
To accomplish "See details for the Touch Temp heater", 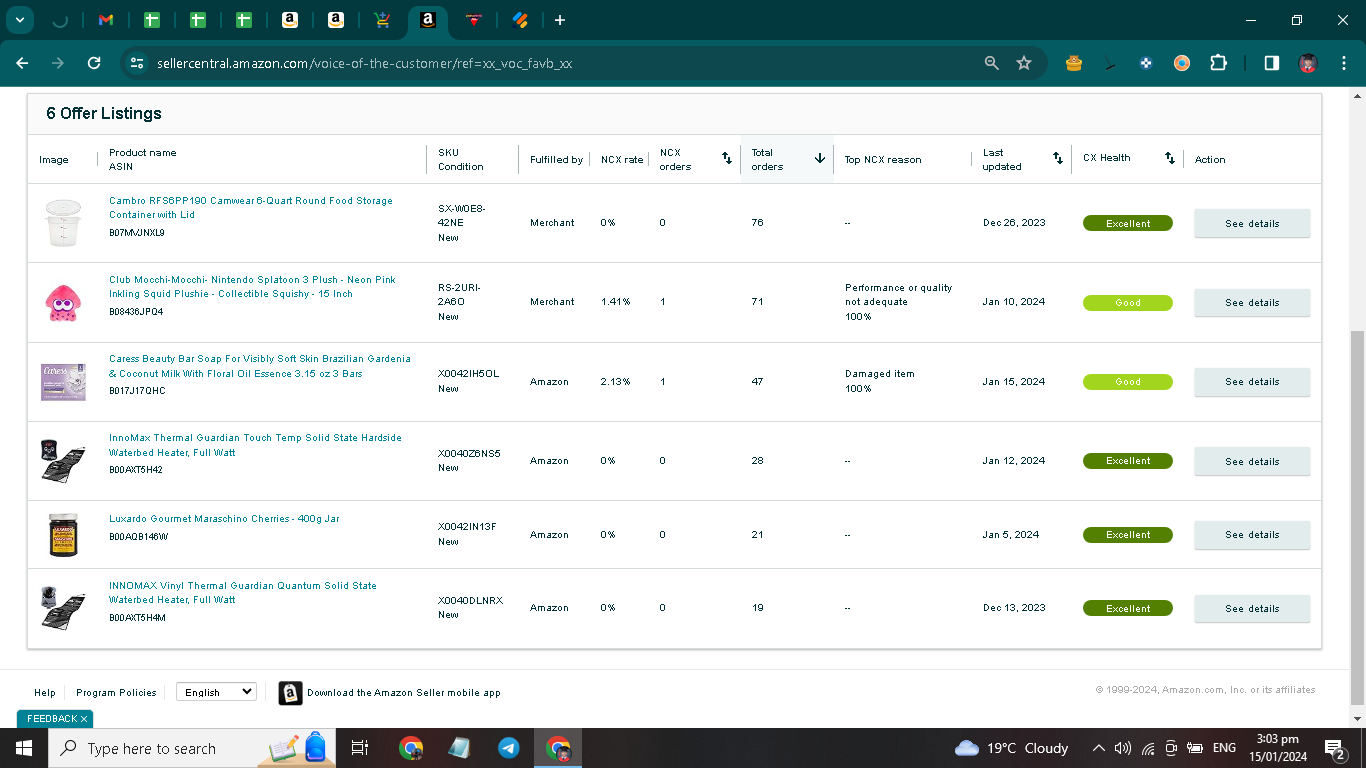I will click(1252, 461).
